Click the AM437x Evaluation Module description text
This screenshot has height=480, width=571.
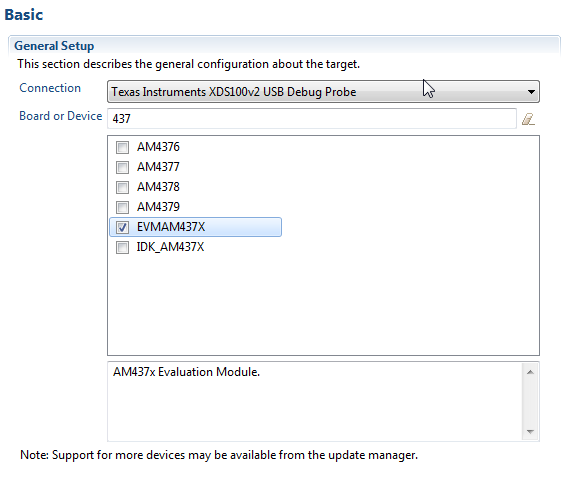pos(186,372)
